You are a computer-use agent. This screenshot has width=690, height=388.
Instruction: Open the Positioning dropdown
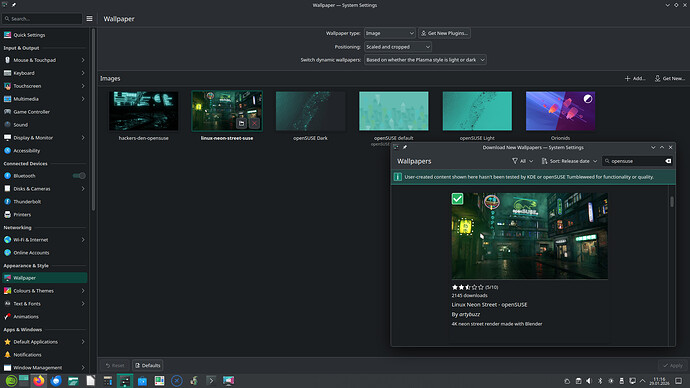[x=398, y=47]
